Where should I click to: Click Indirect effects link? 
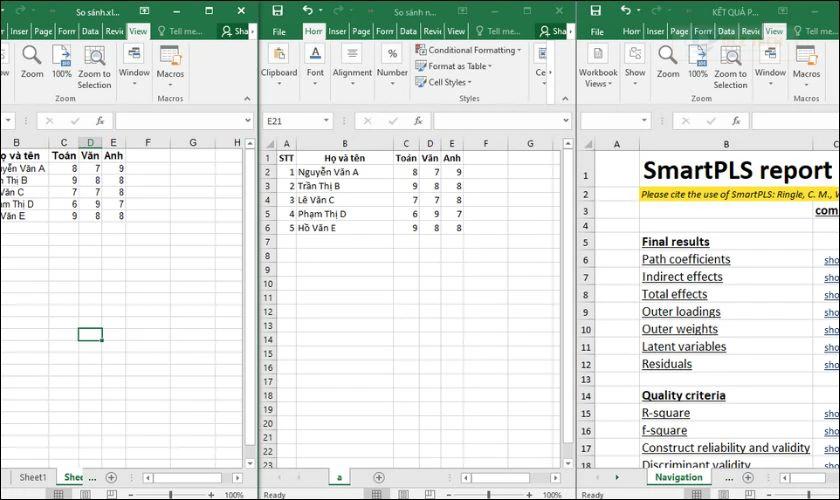coord(682,277)
